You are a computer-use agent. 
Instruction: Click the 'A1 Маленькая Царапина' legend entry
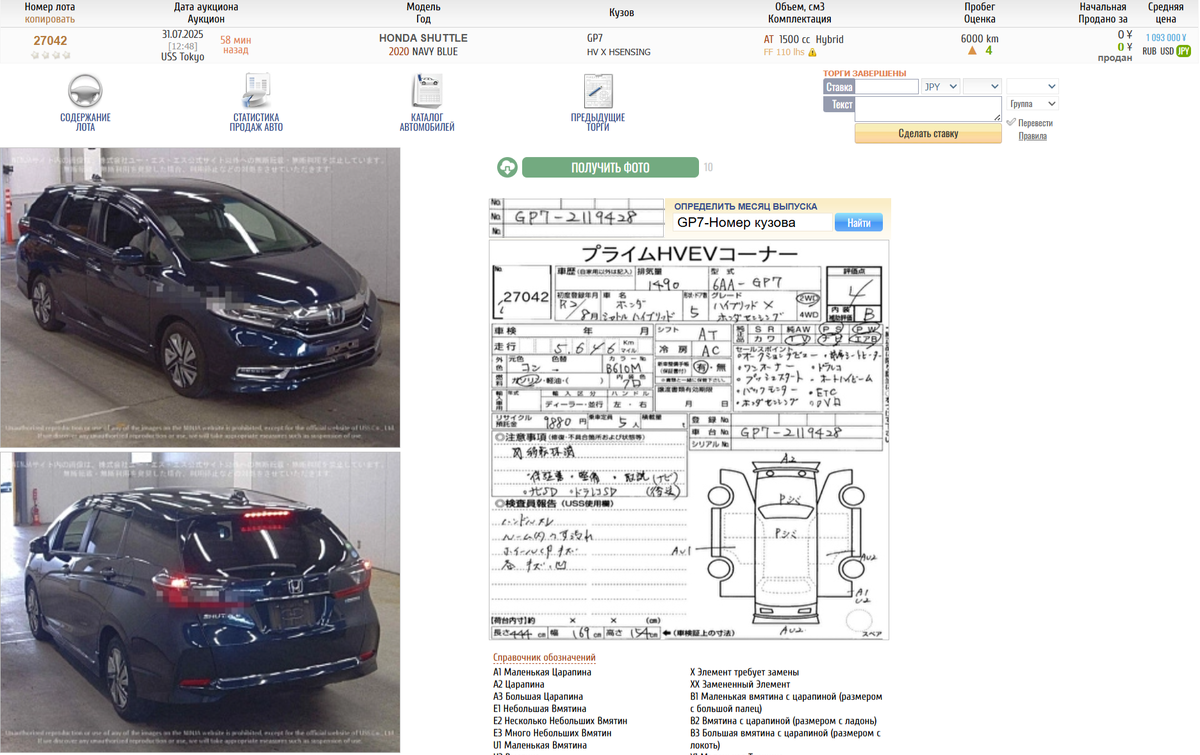click(x=542, y=672)
